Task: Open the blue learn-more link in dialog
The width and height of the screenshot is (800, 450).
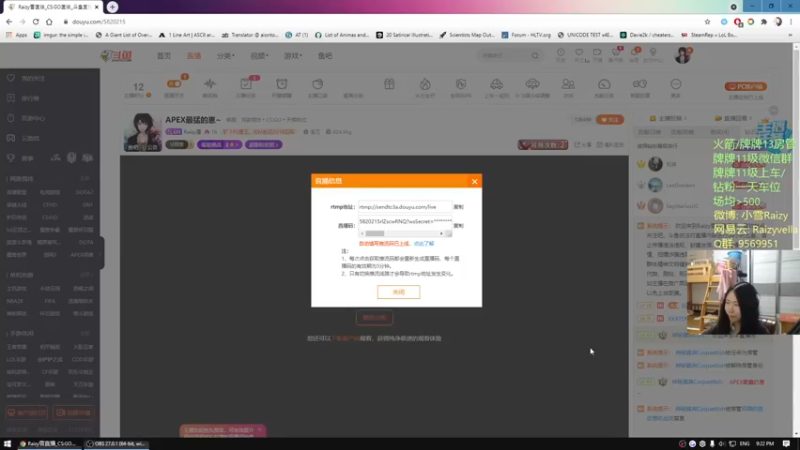Action: click(x=423, y=244)
